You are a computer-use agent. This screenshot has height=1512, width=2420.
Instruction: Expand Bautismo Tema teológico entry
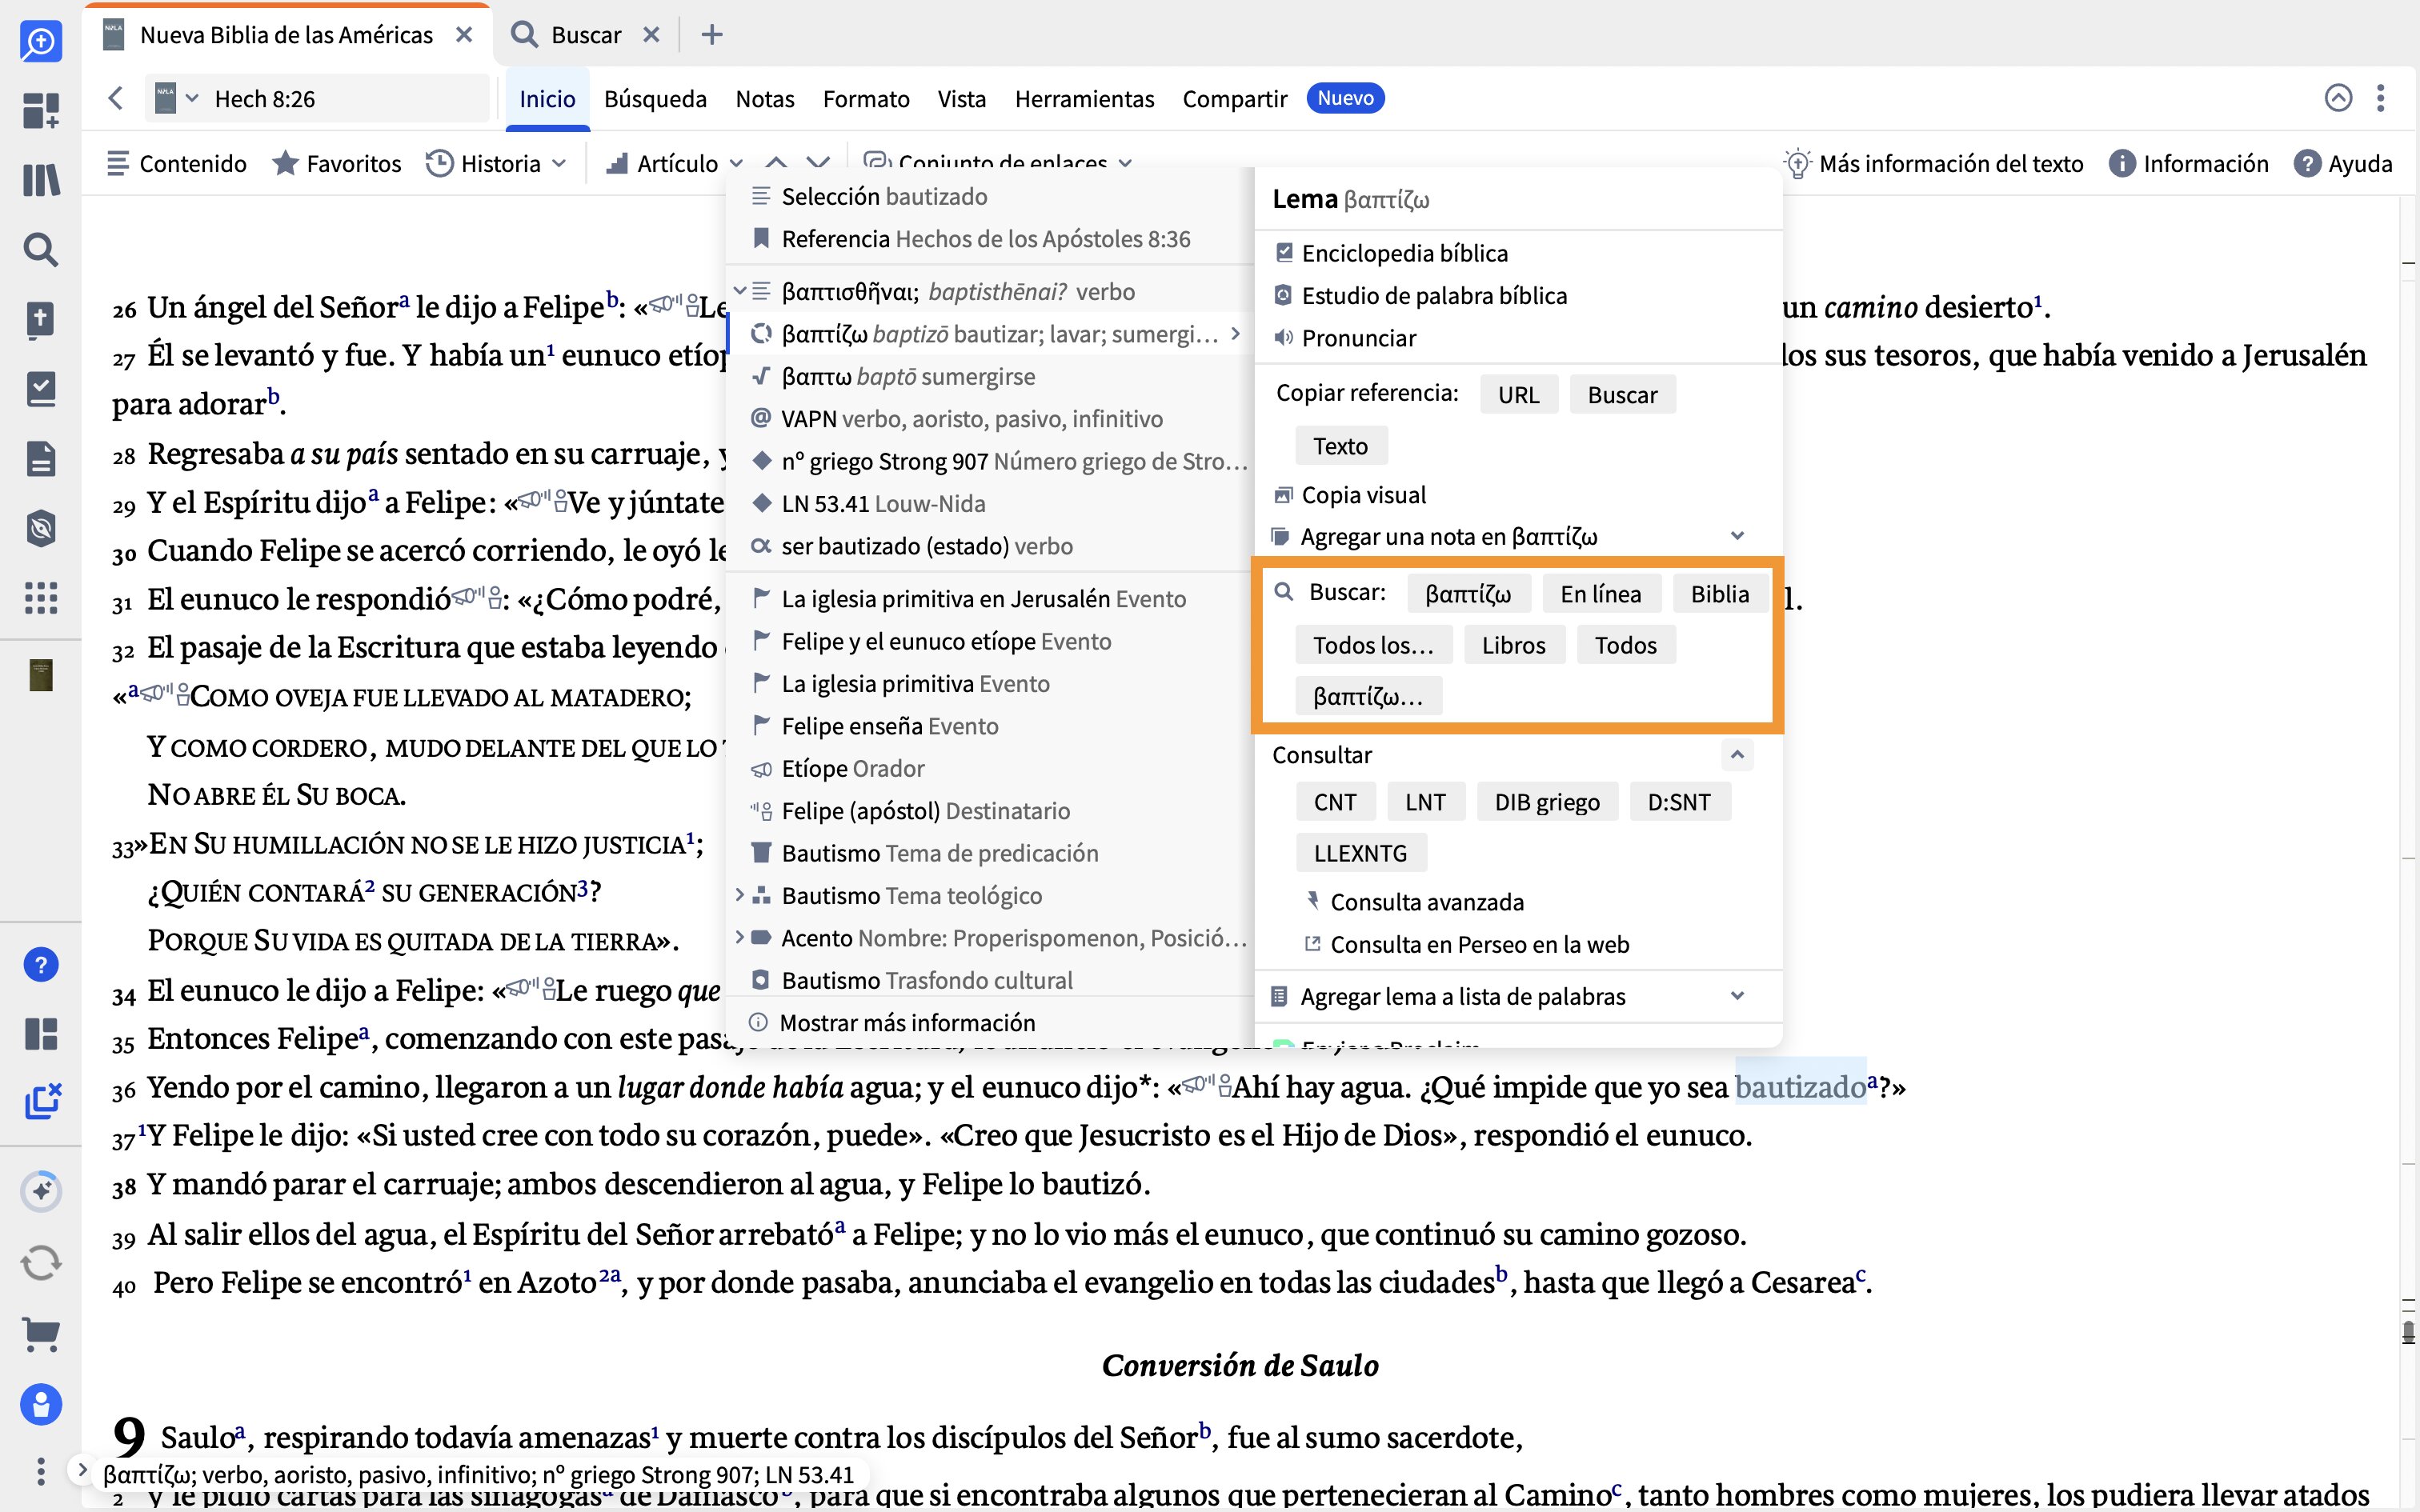pyautogui.click(x=740, y=895)
